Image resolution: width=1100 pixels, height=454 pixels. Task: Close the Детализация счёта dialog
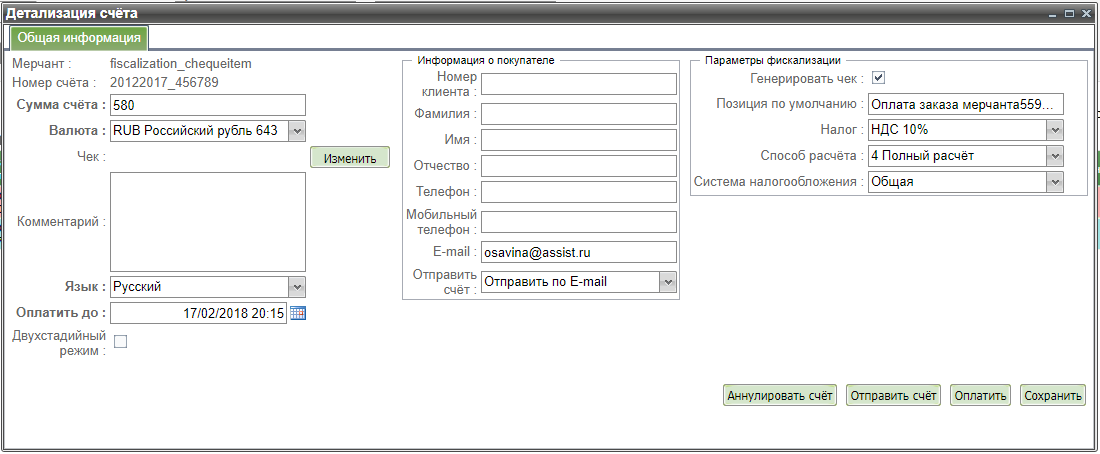click(1086, 14)
